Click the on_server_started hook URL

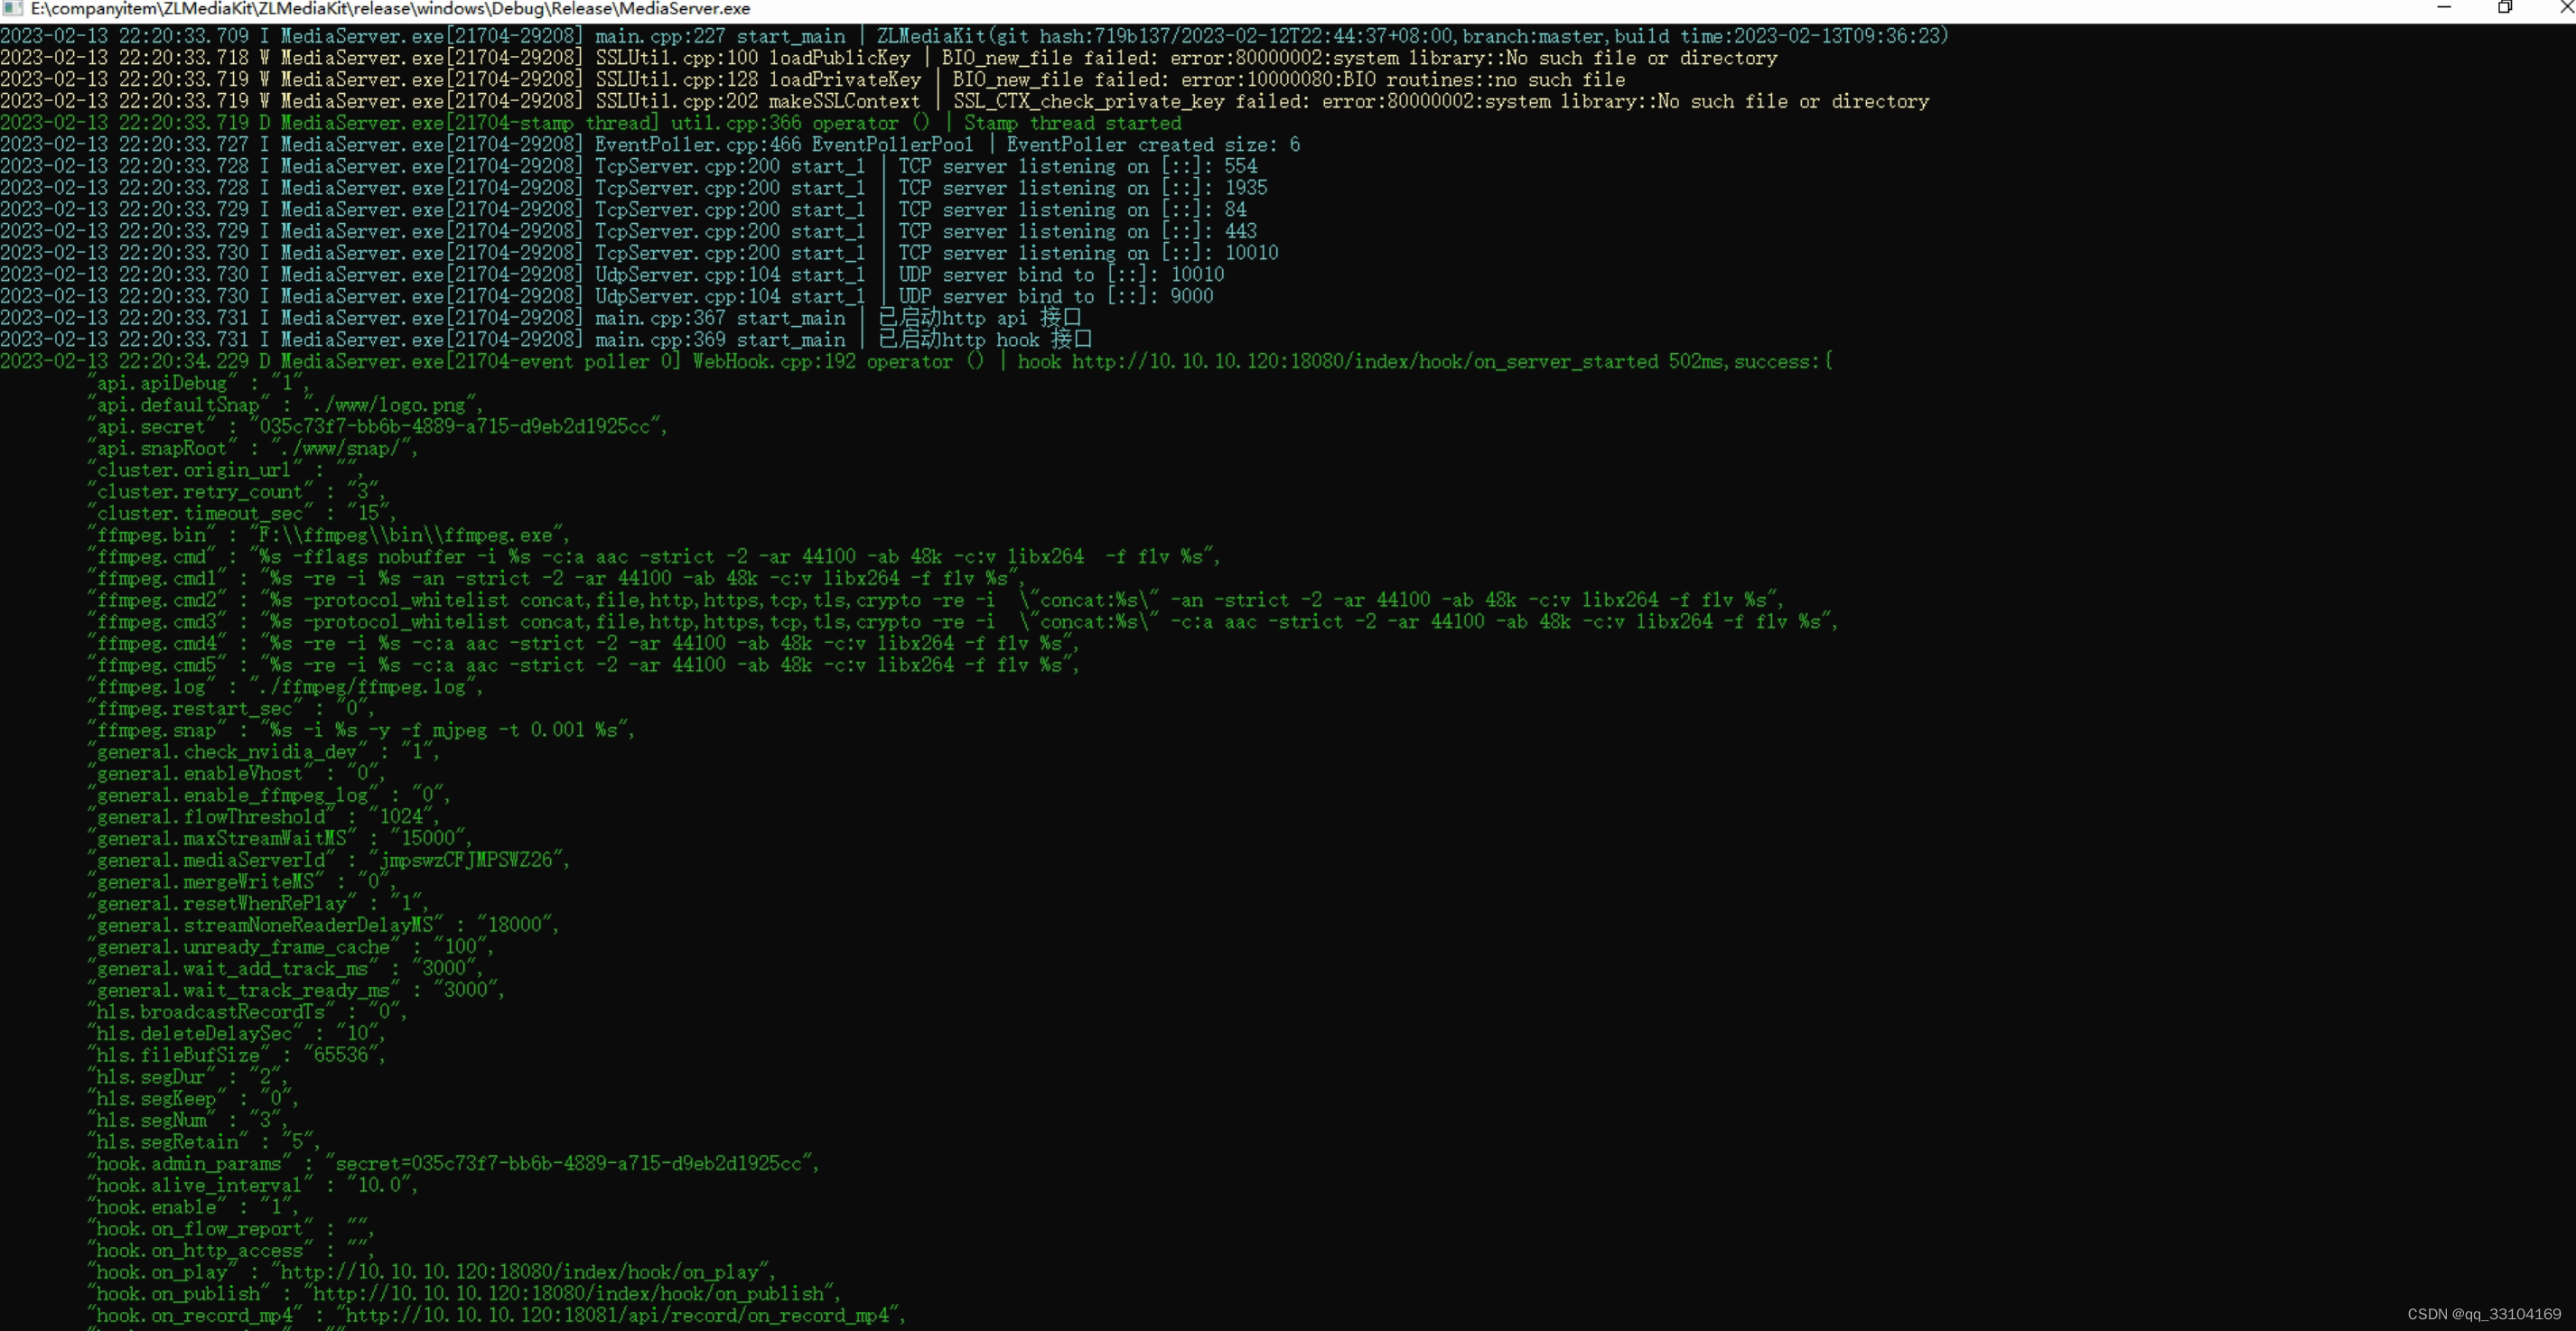[1364, 362]
